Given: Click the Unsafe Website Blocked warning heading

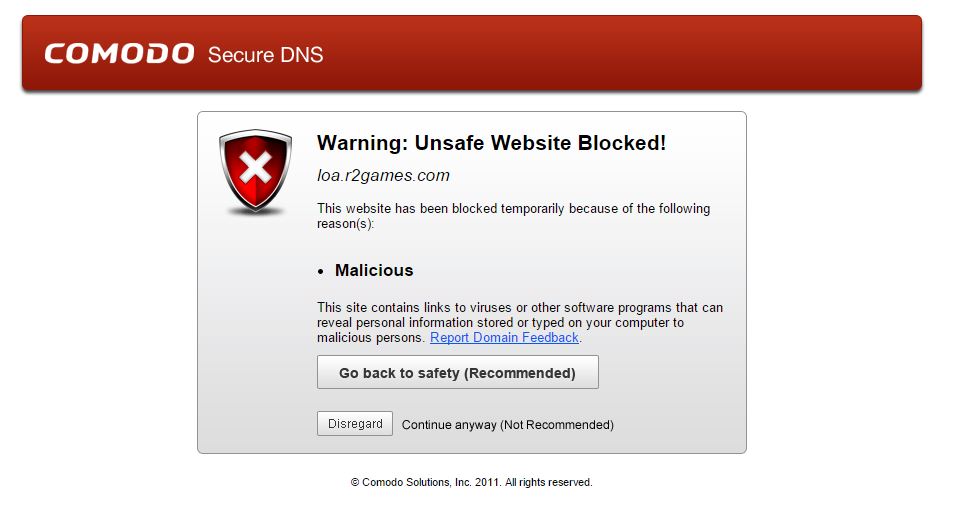Looking at the screenshot, I should tap(491, 143).
